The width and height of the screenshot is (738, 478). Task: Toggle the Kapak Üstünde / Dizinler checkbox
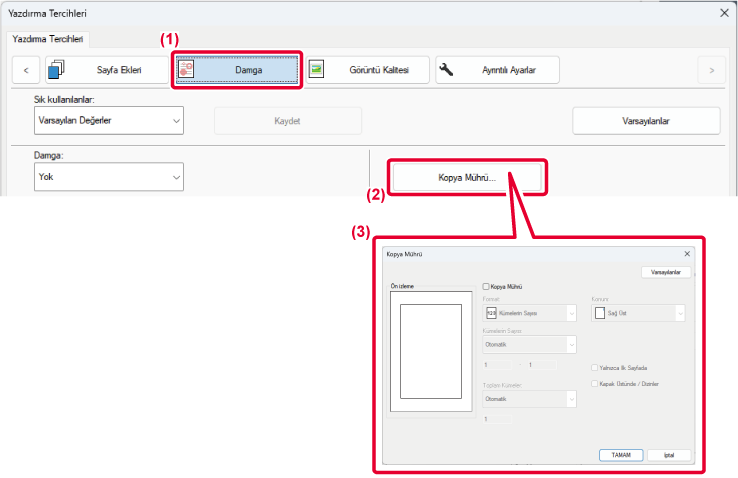tap(595, 383)
